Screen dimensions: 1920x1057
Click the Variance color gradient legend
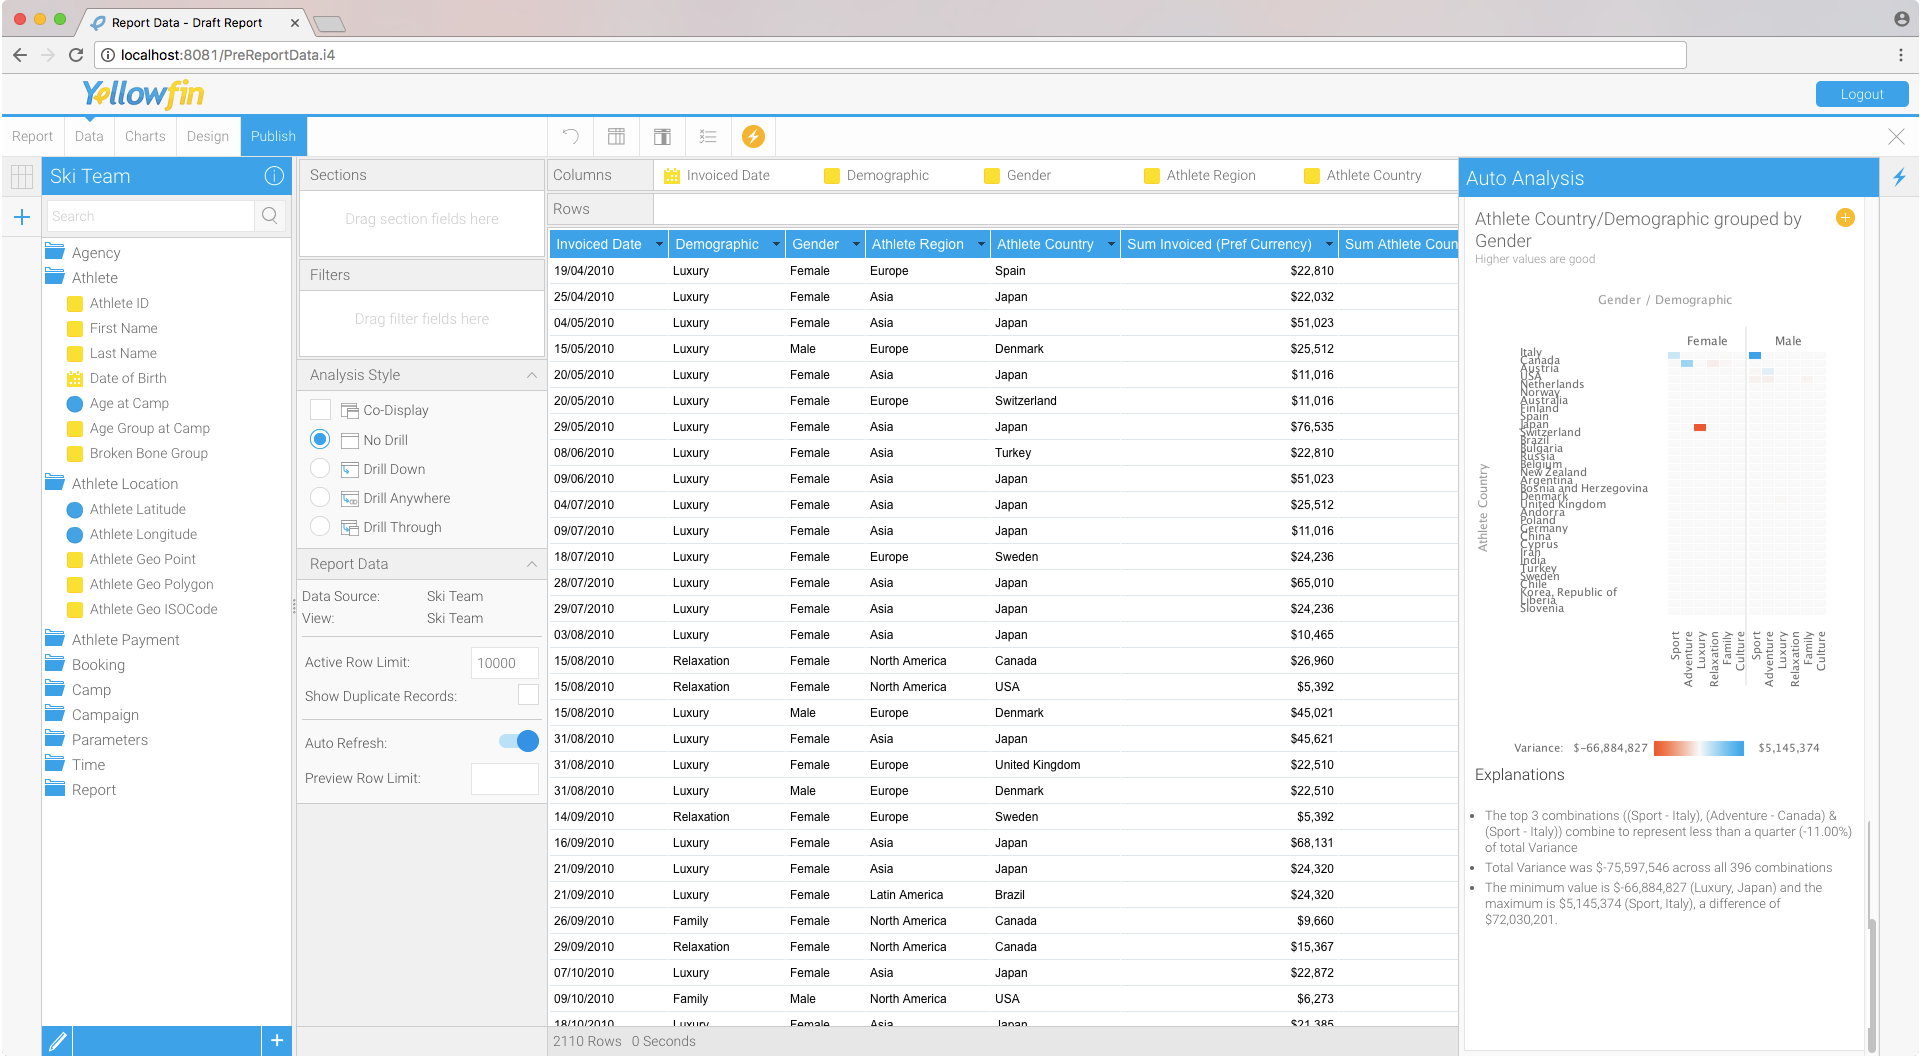[x=1698, y=748]
